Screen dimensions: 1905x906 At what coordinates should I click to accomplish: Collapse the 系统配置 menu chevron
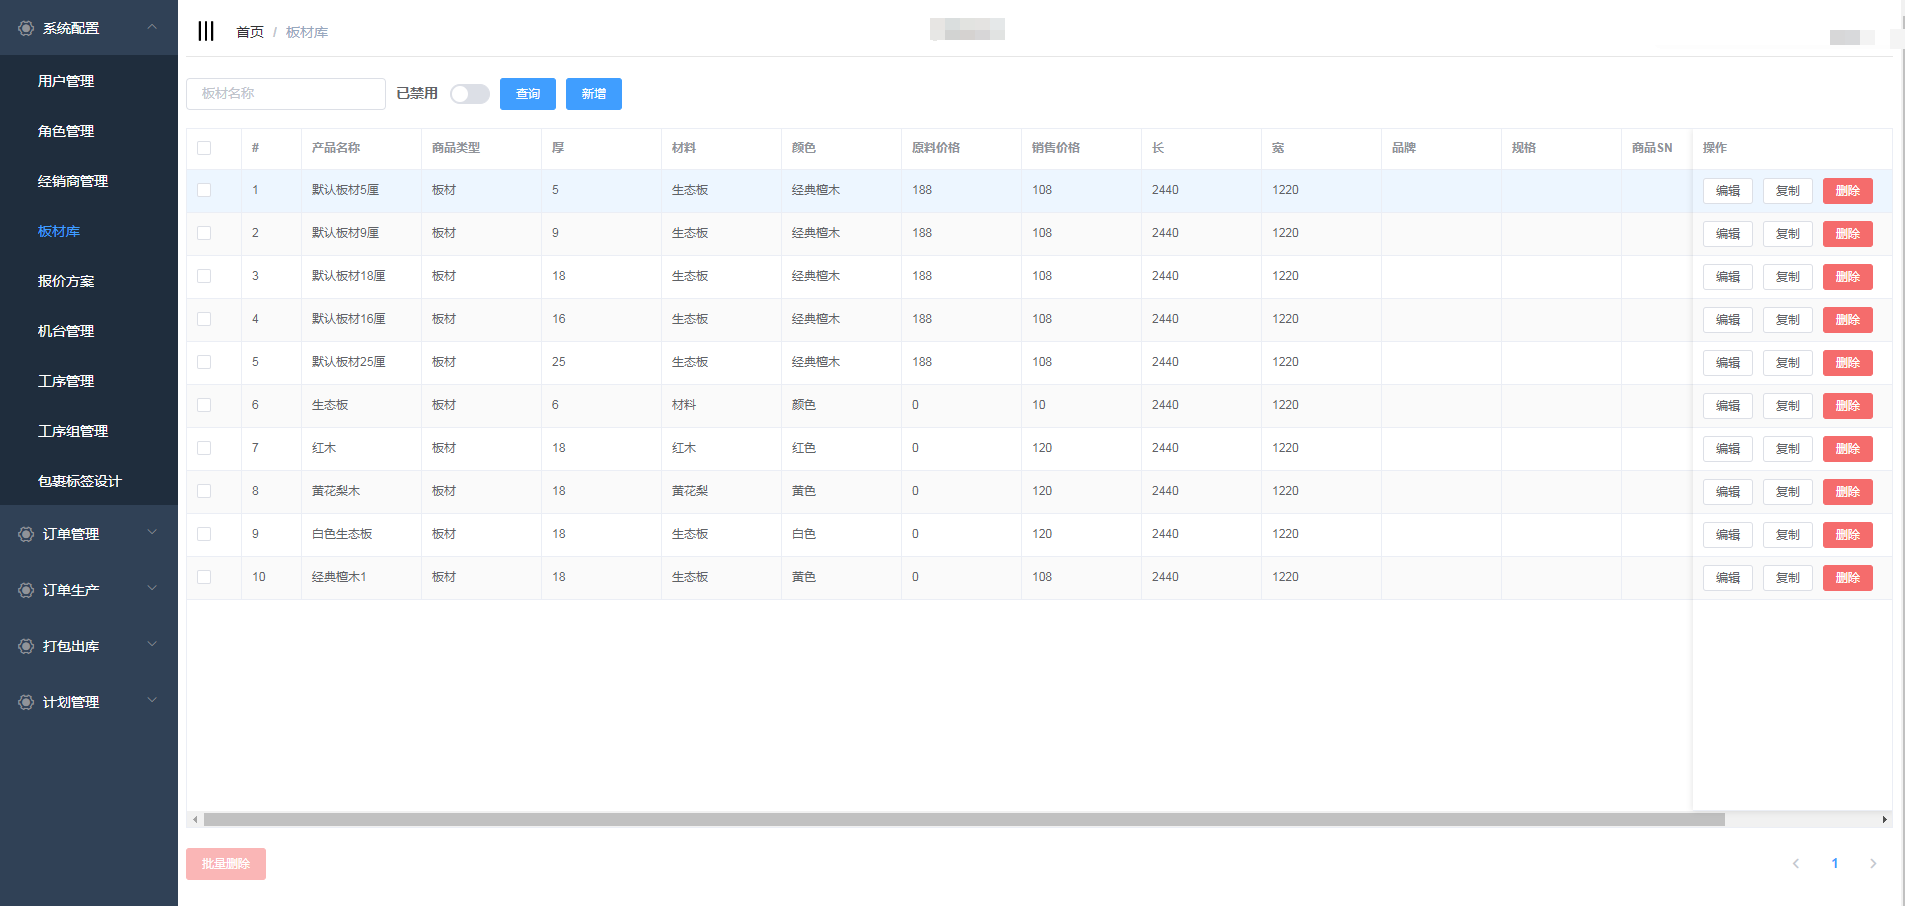coord(152,27)
